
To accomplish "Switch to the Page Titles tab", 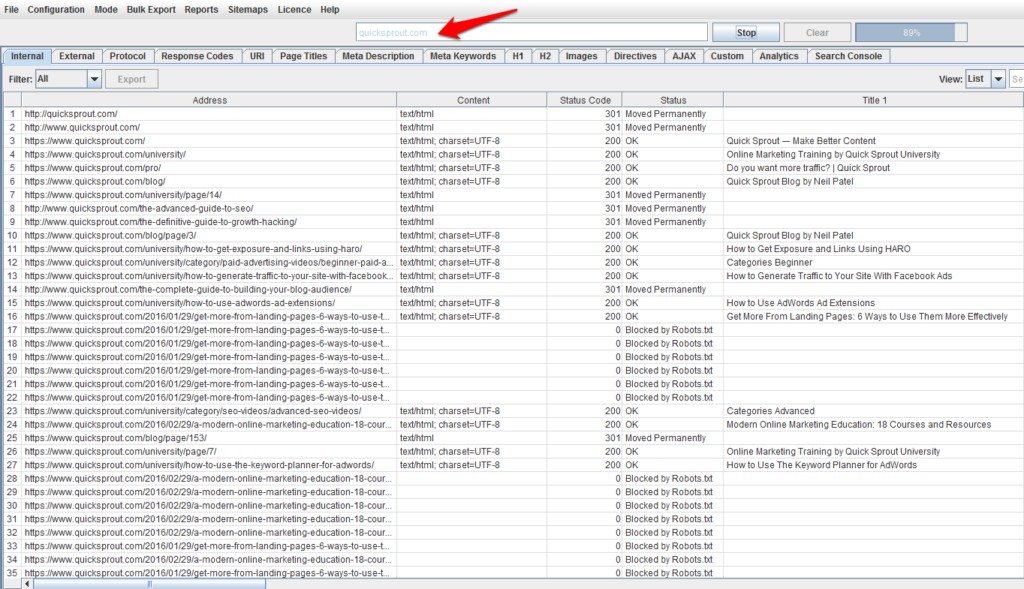I will tap(303, 56).
